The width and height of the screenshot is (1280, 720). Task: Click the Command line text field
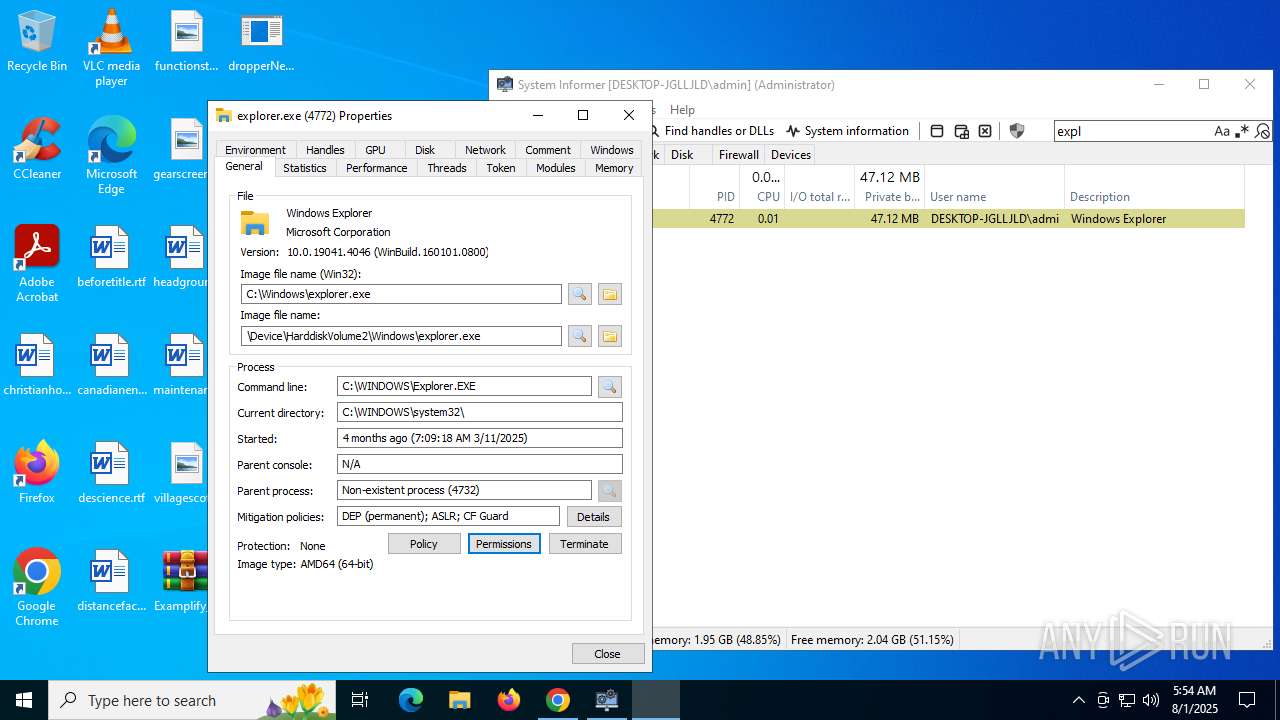(464, 386)
